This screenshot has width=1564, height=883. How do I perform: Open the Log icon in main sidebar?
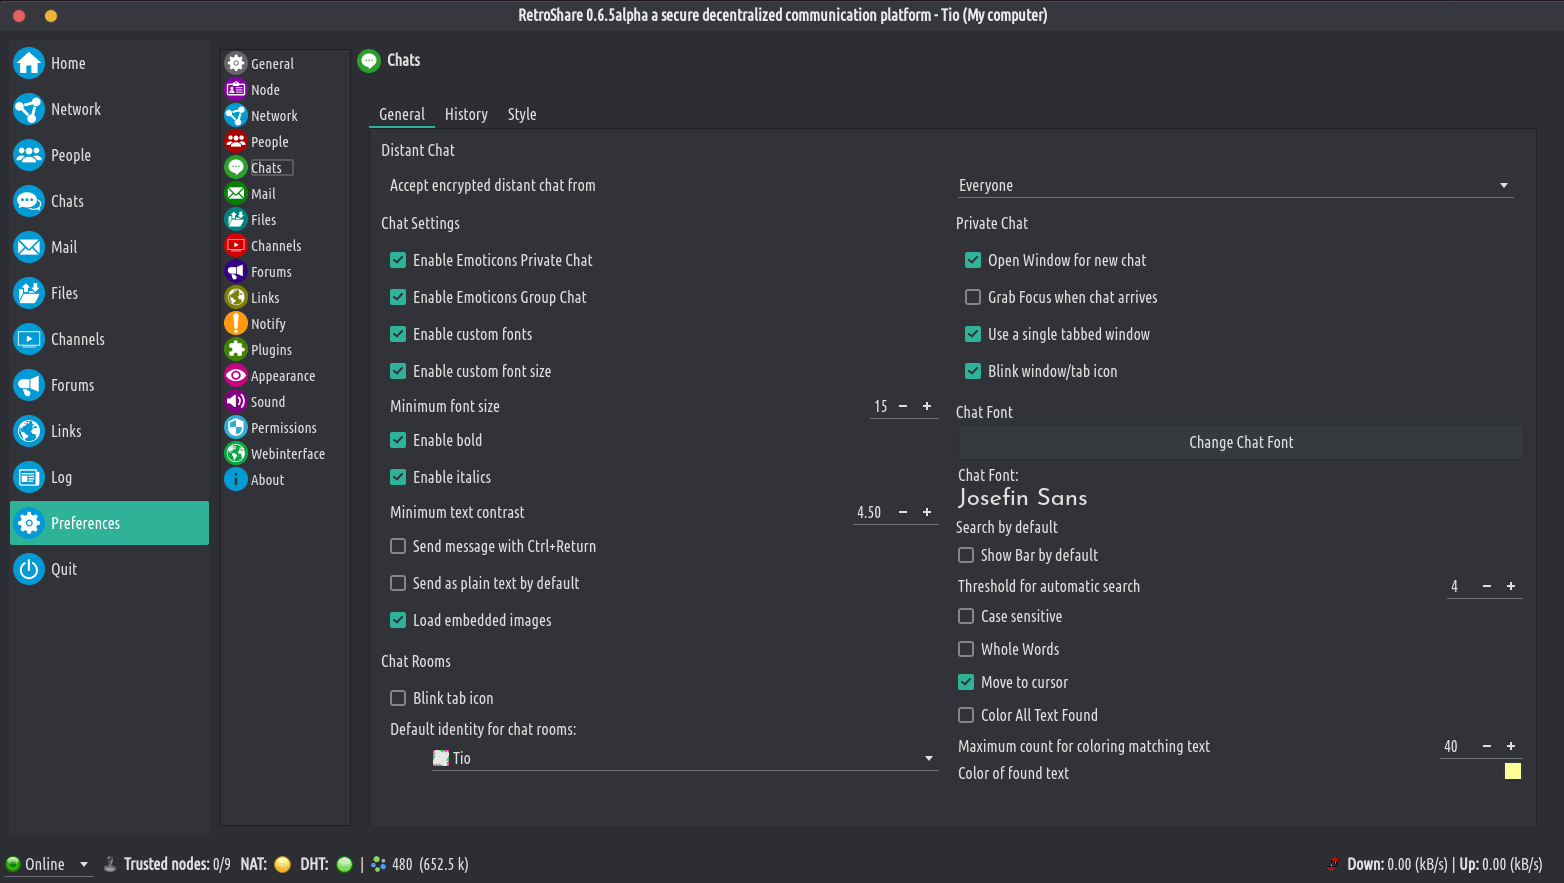[29, 477]
